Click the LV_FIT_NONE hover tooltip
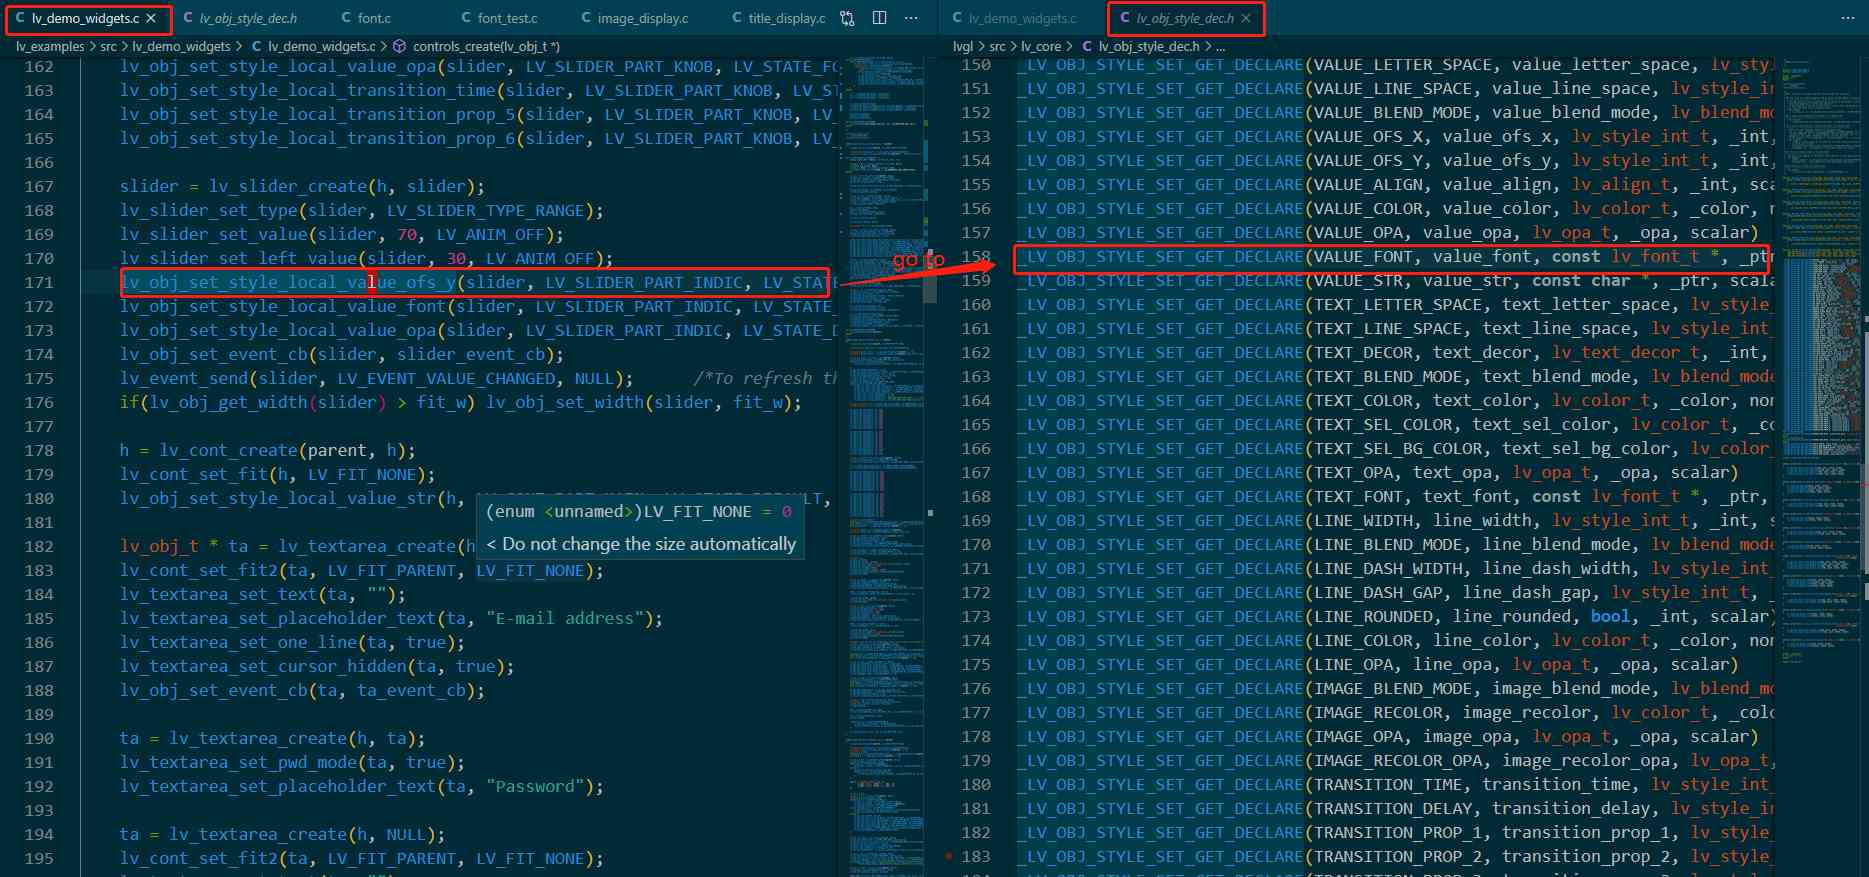The image size is (1869, 877). 640,527
